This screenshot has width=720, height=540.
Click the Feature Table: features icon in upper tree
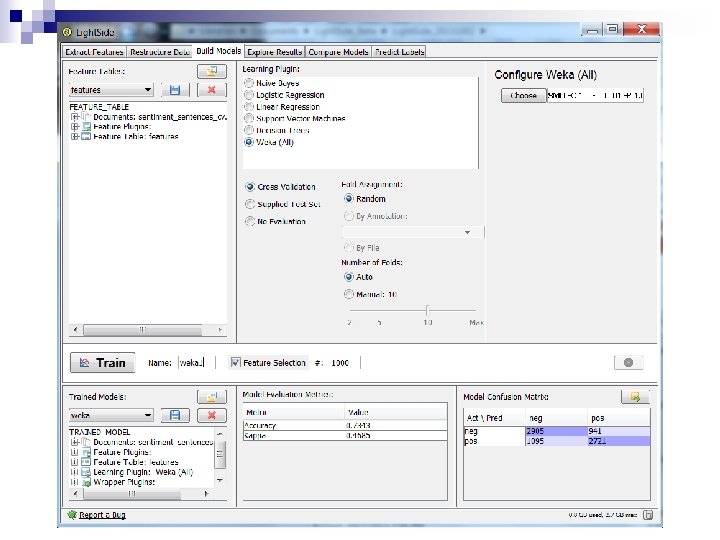pos(86,136)
